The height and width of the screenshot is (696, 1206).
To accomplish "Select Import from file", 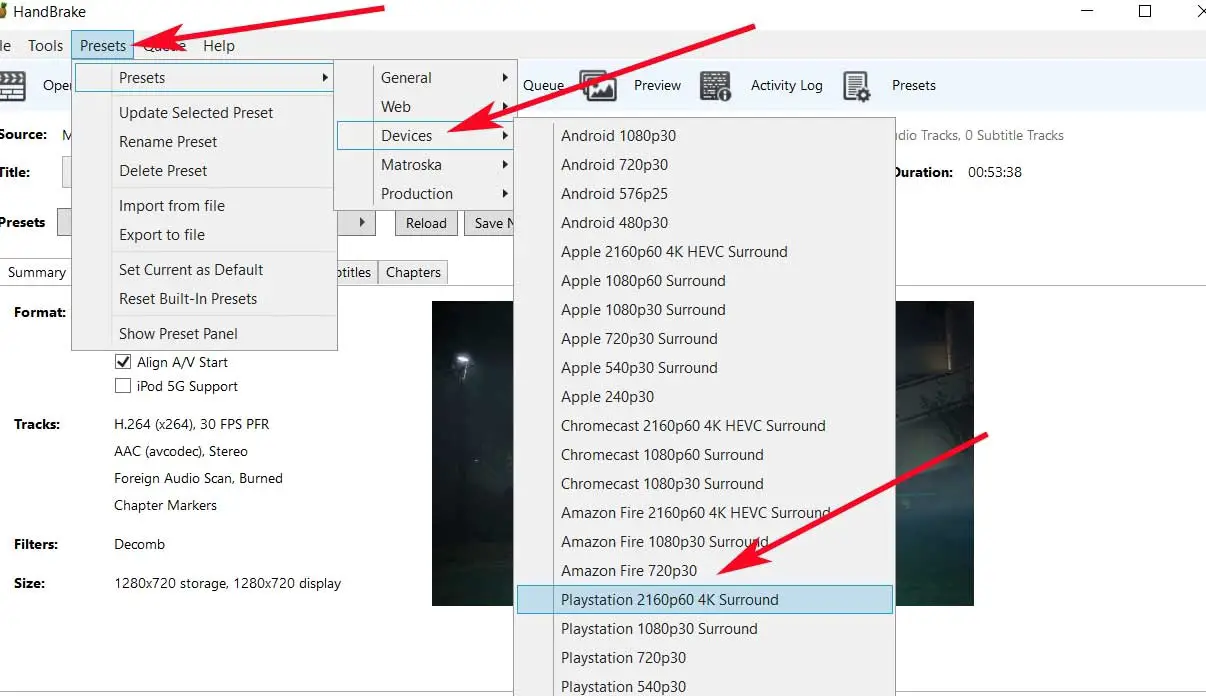I will (x=204, y=206).
